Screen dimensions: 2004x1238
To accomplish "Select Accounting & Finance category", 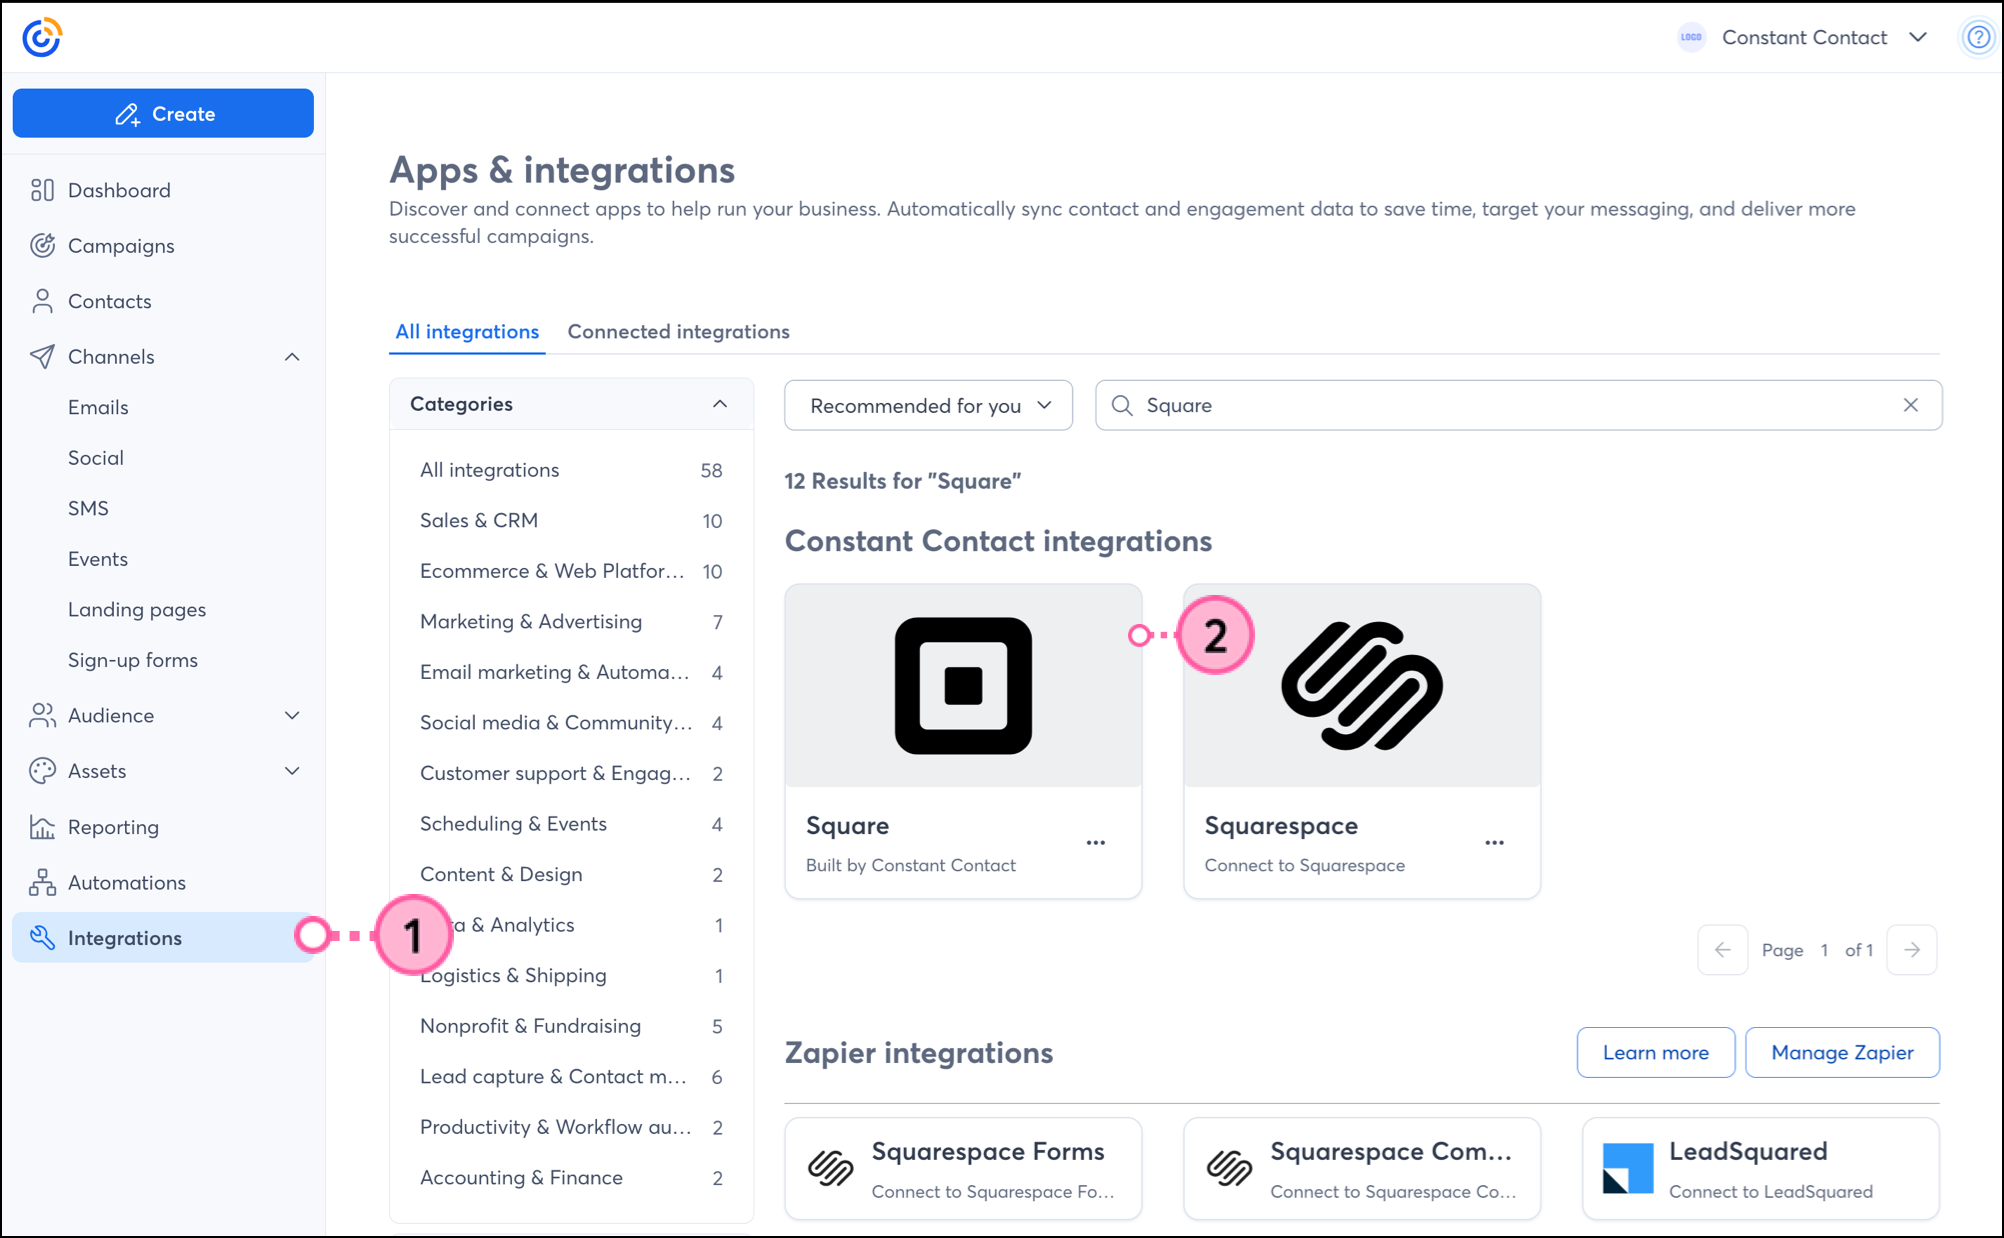I will (x=571, y=1177).
